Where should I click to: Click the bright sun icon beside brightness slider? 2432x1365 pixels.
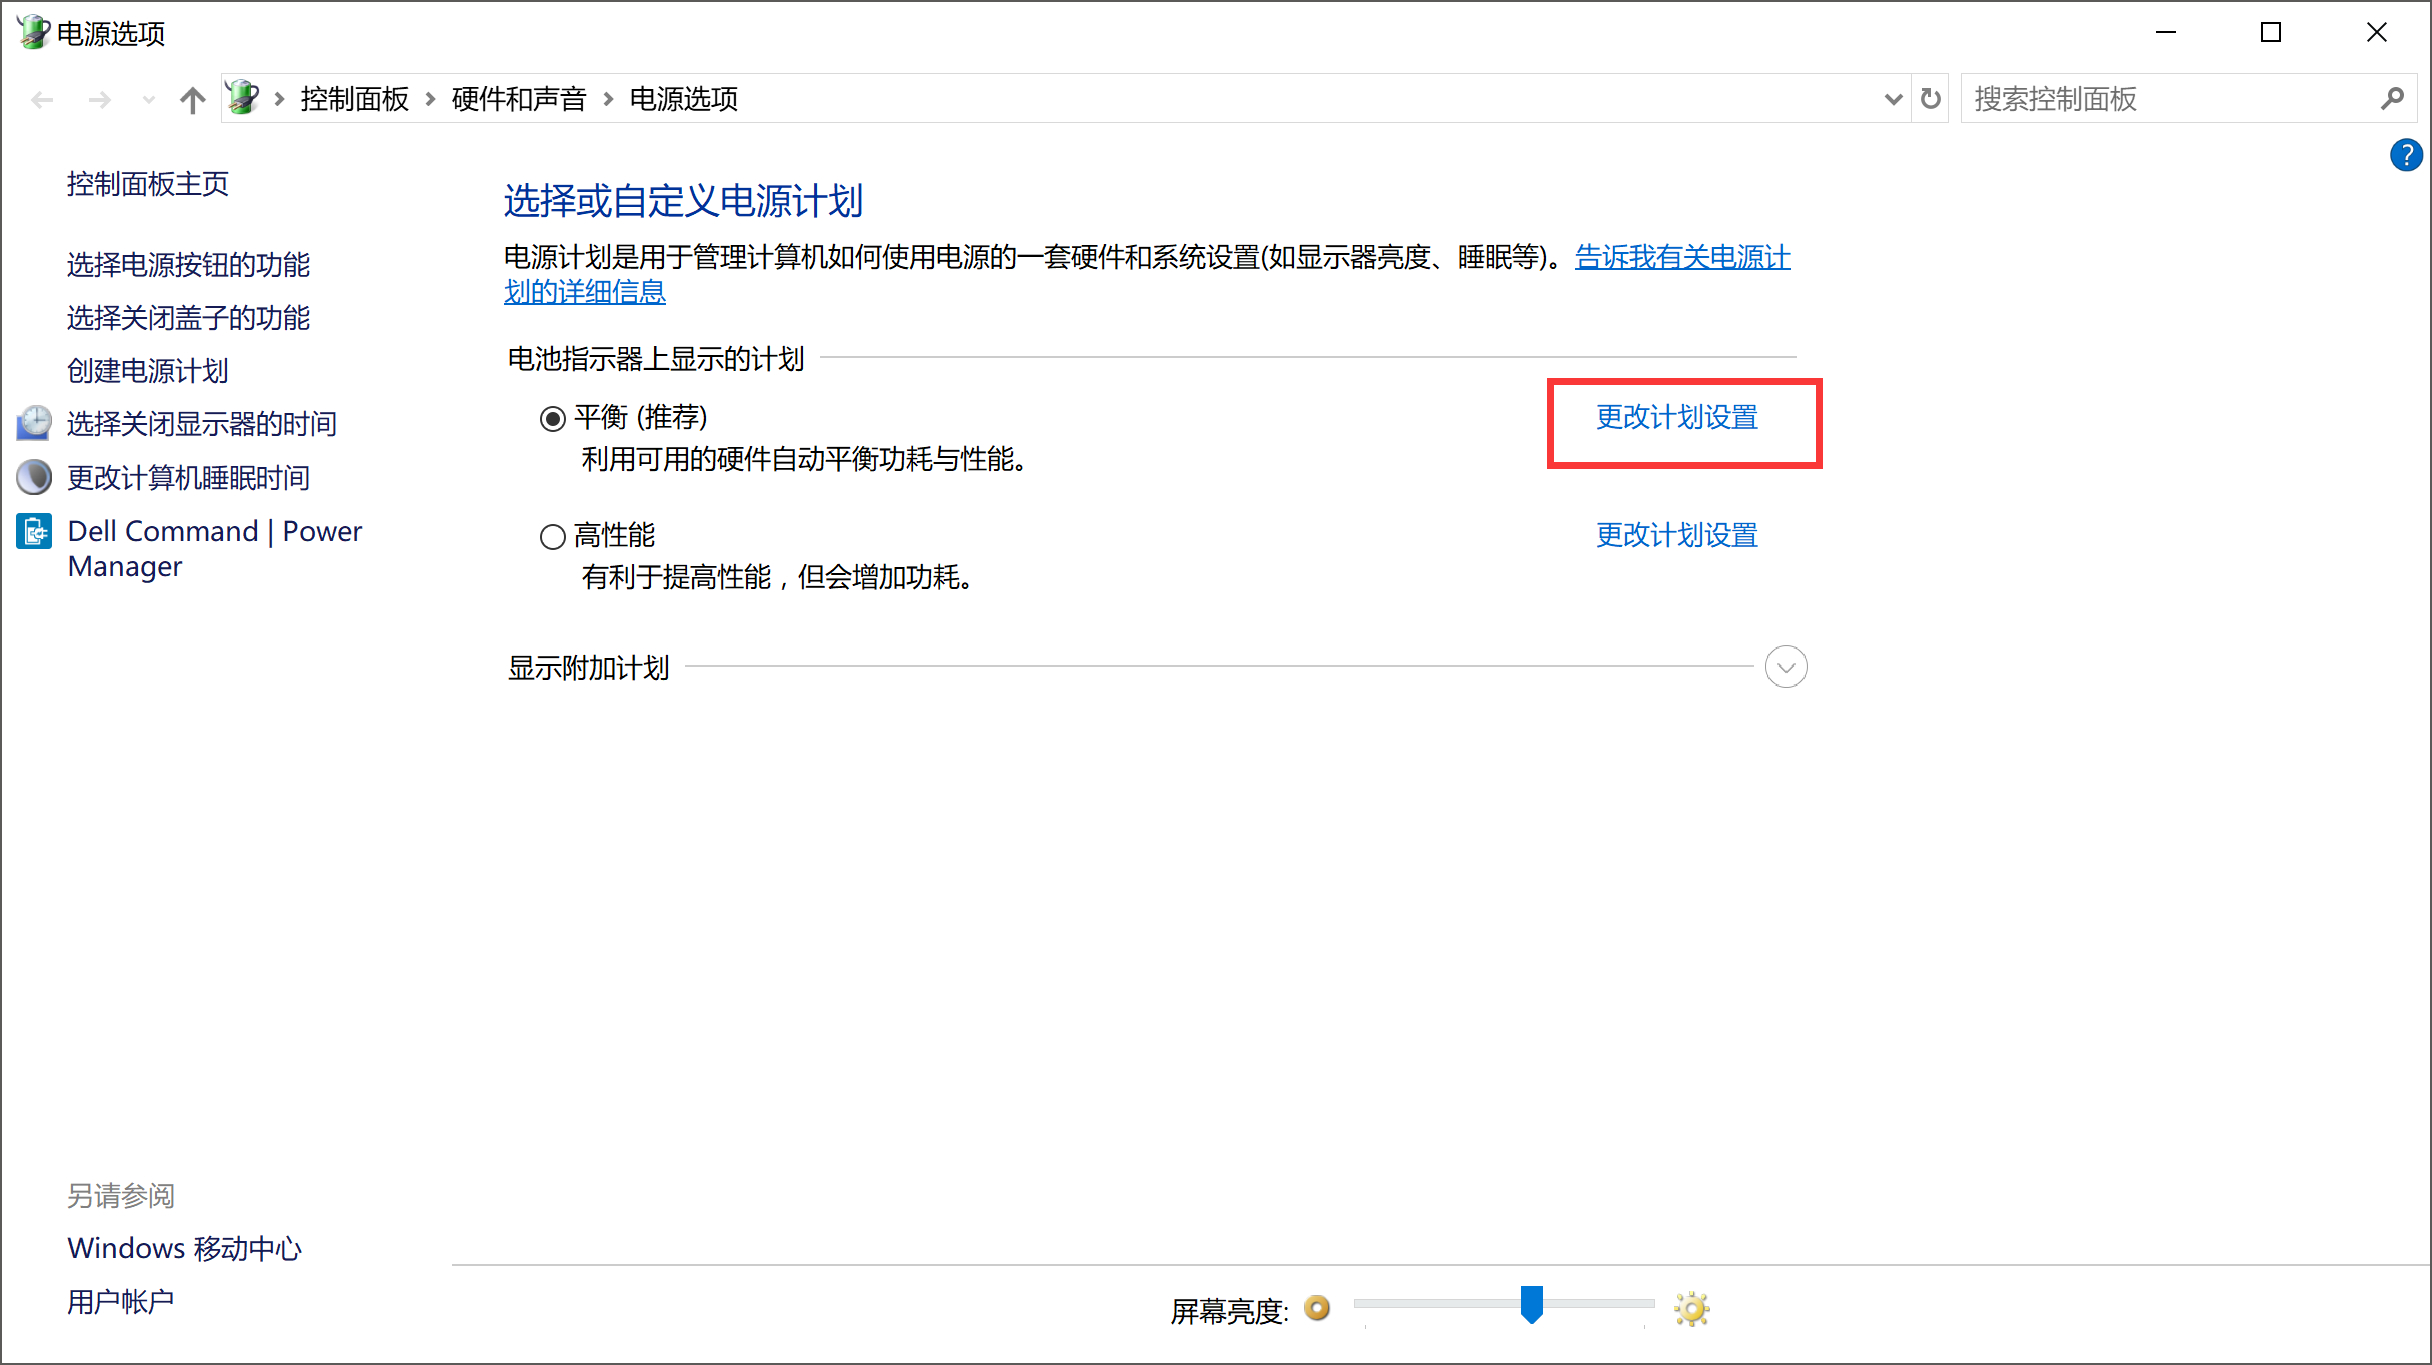pos(1691,1309)
